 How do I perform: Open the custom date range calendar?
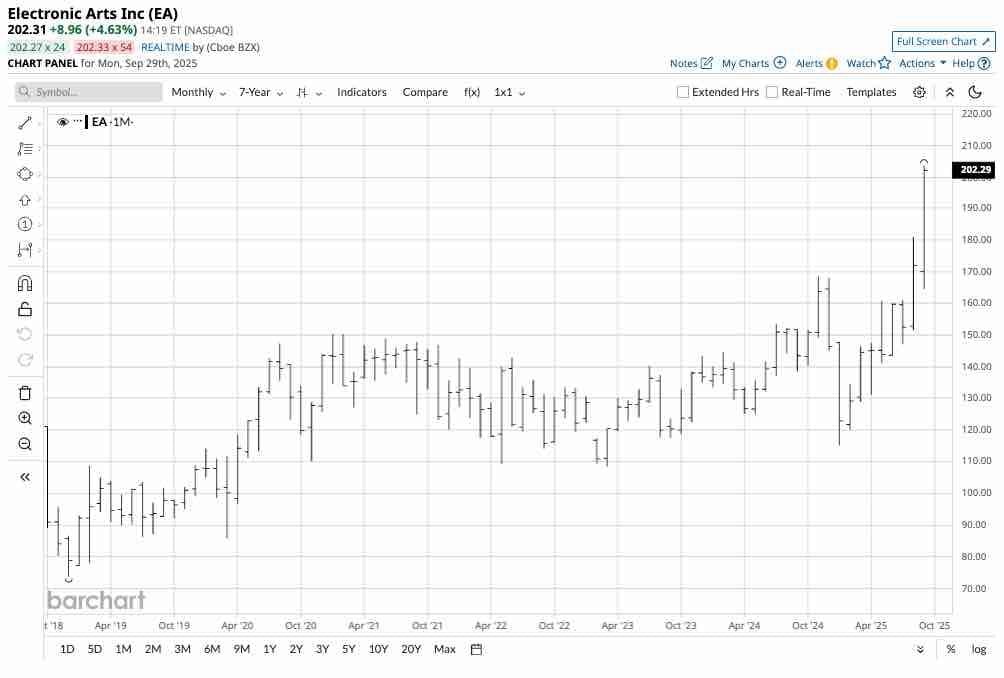[x=476, y=649]
